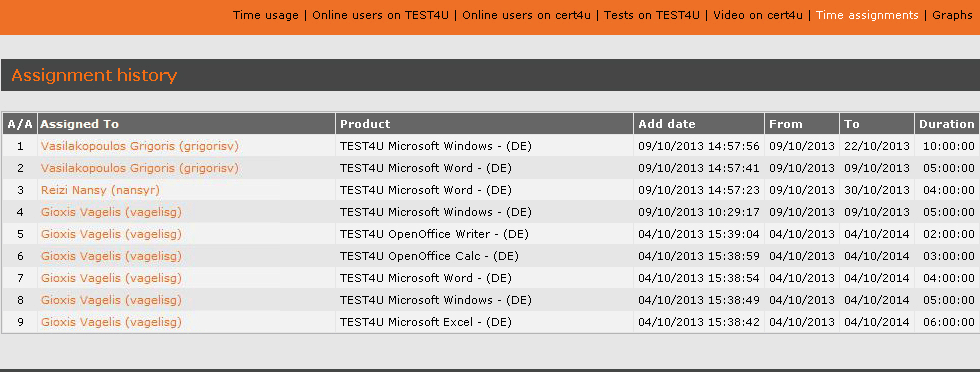Open Online users on cert4u
The width and height of the screenshot is (980, 372).
(x=526, y=15)
